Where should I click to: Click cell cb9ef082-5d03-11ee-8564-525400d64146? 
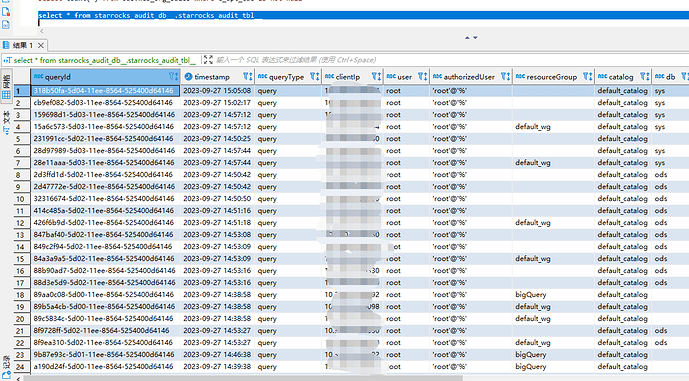click(x=105, y=102)
